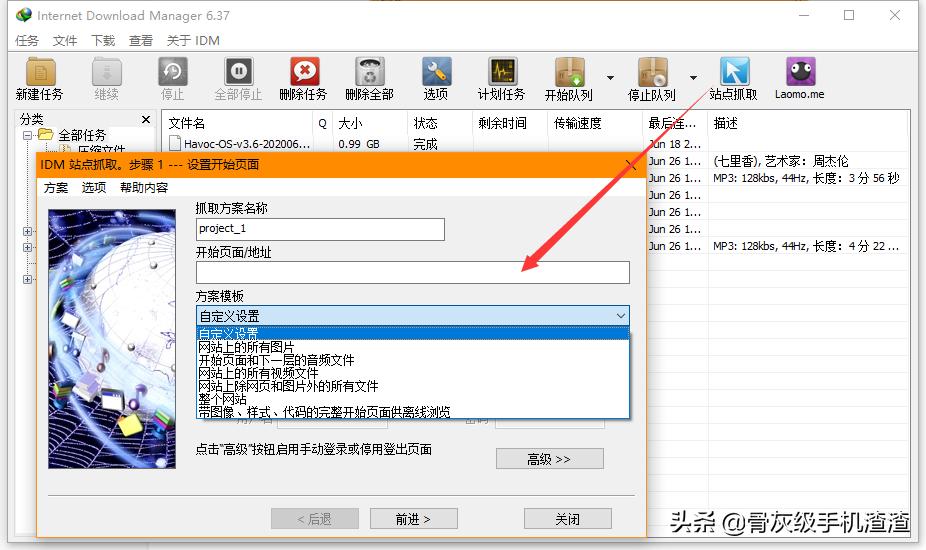Select 自定义设置 in the template list
Screen dimensions: 926x550
pyautogui.click(x=412, y=334)
